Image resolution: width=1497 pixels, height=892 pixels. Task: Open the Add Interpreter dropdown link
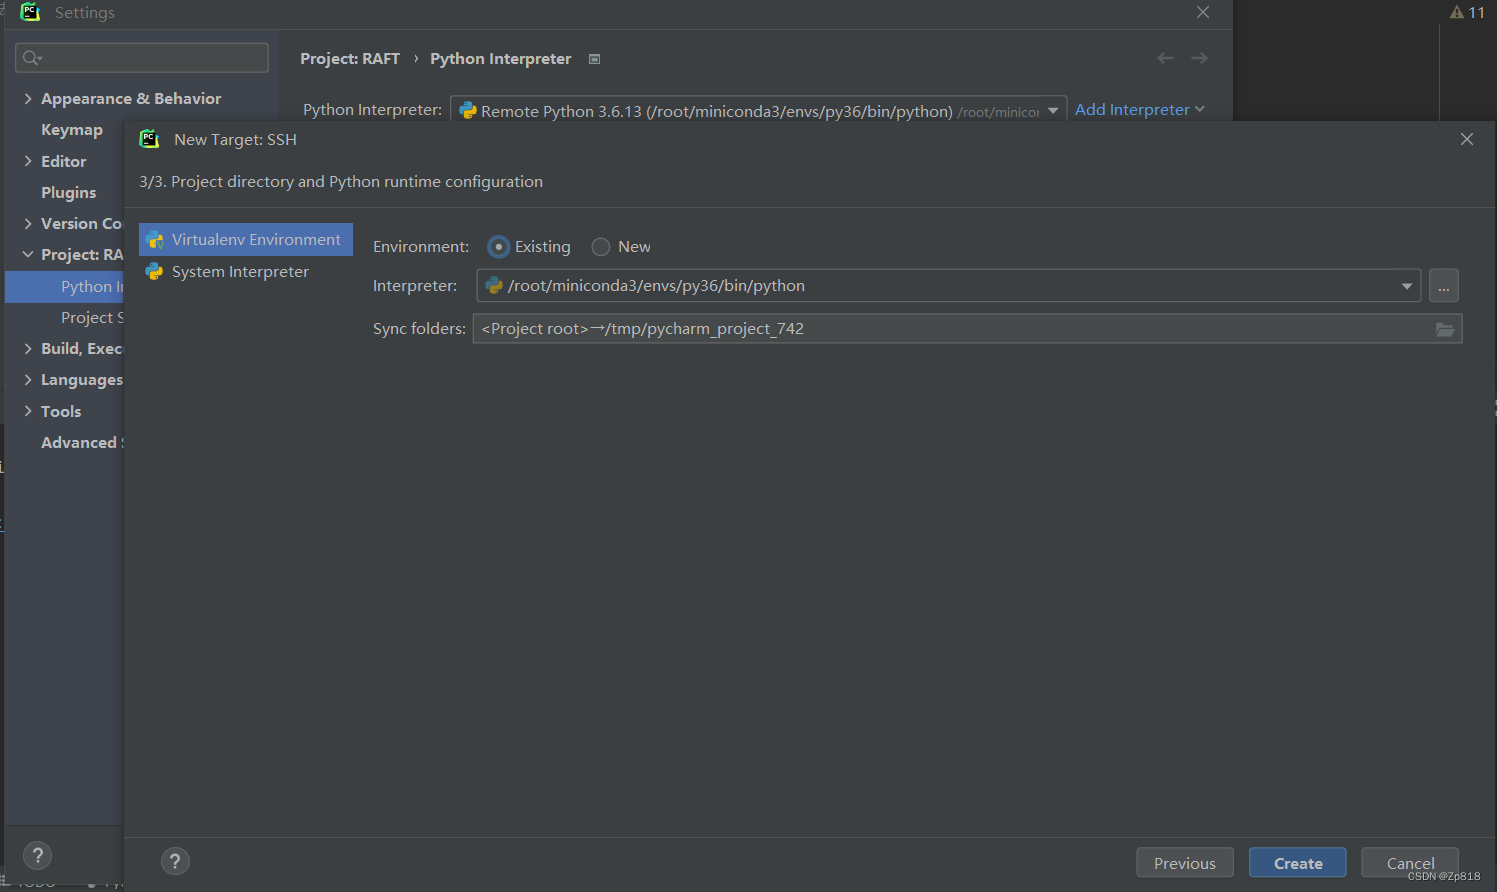pos(1139,110)
